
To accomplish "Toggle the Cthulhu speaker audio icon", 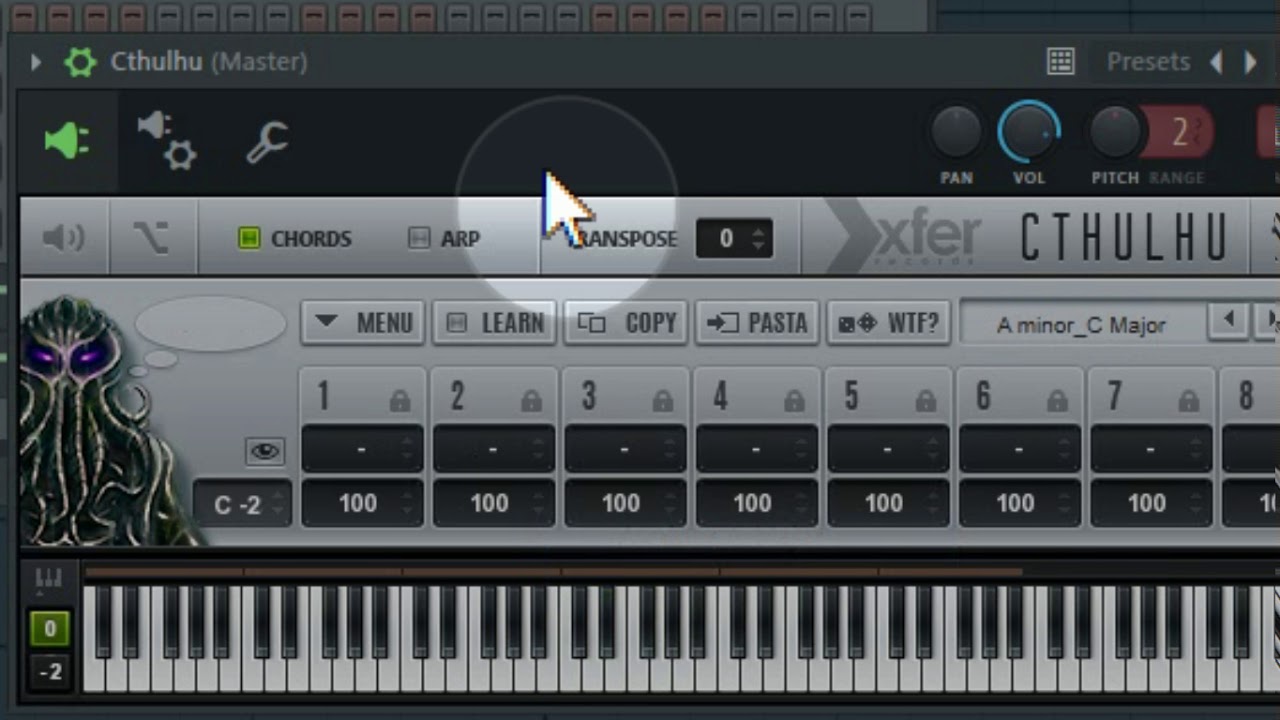I will click(64, 238).
